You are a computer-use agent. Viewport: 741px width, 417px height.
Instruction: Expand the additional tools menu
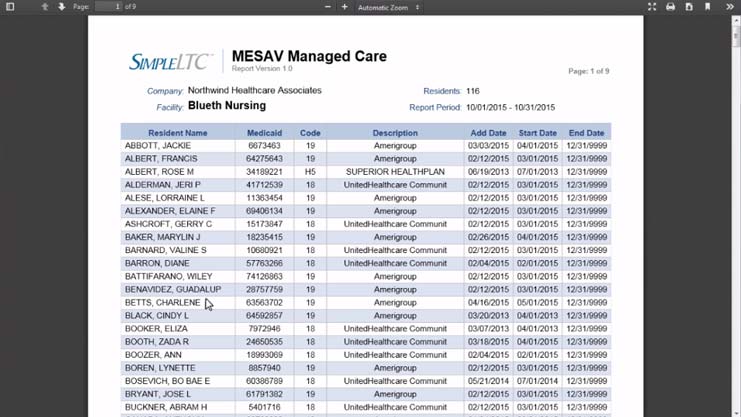tap(731, 7)
